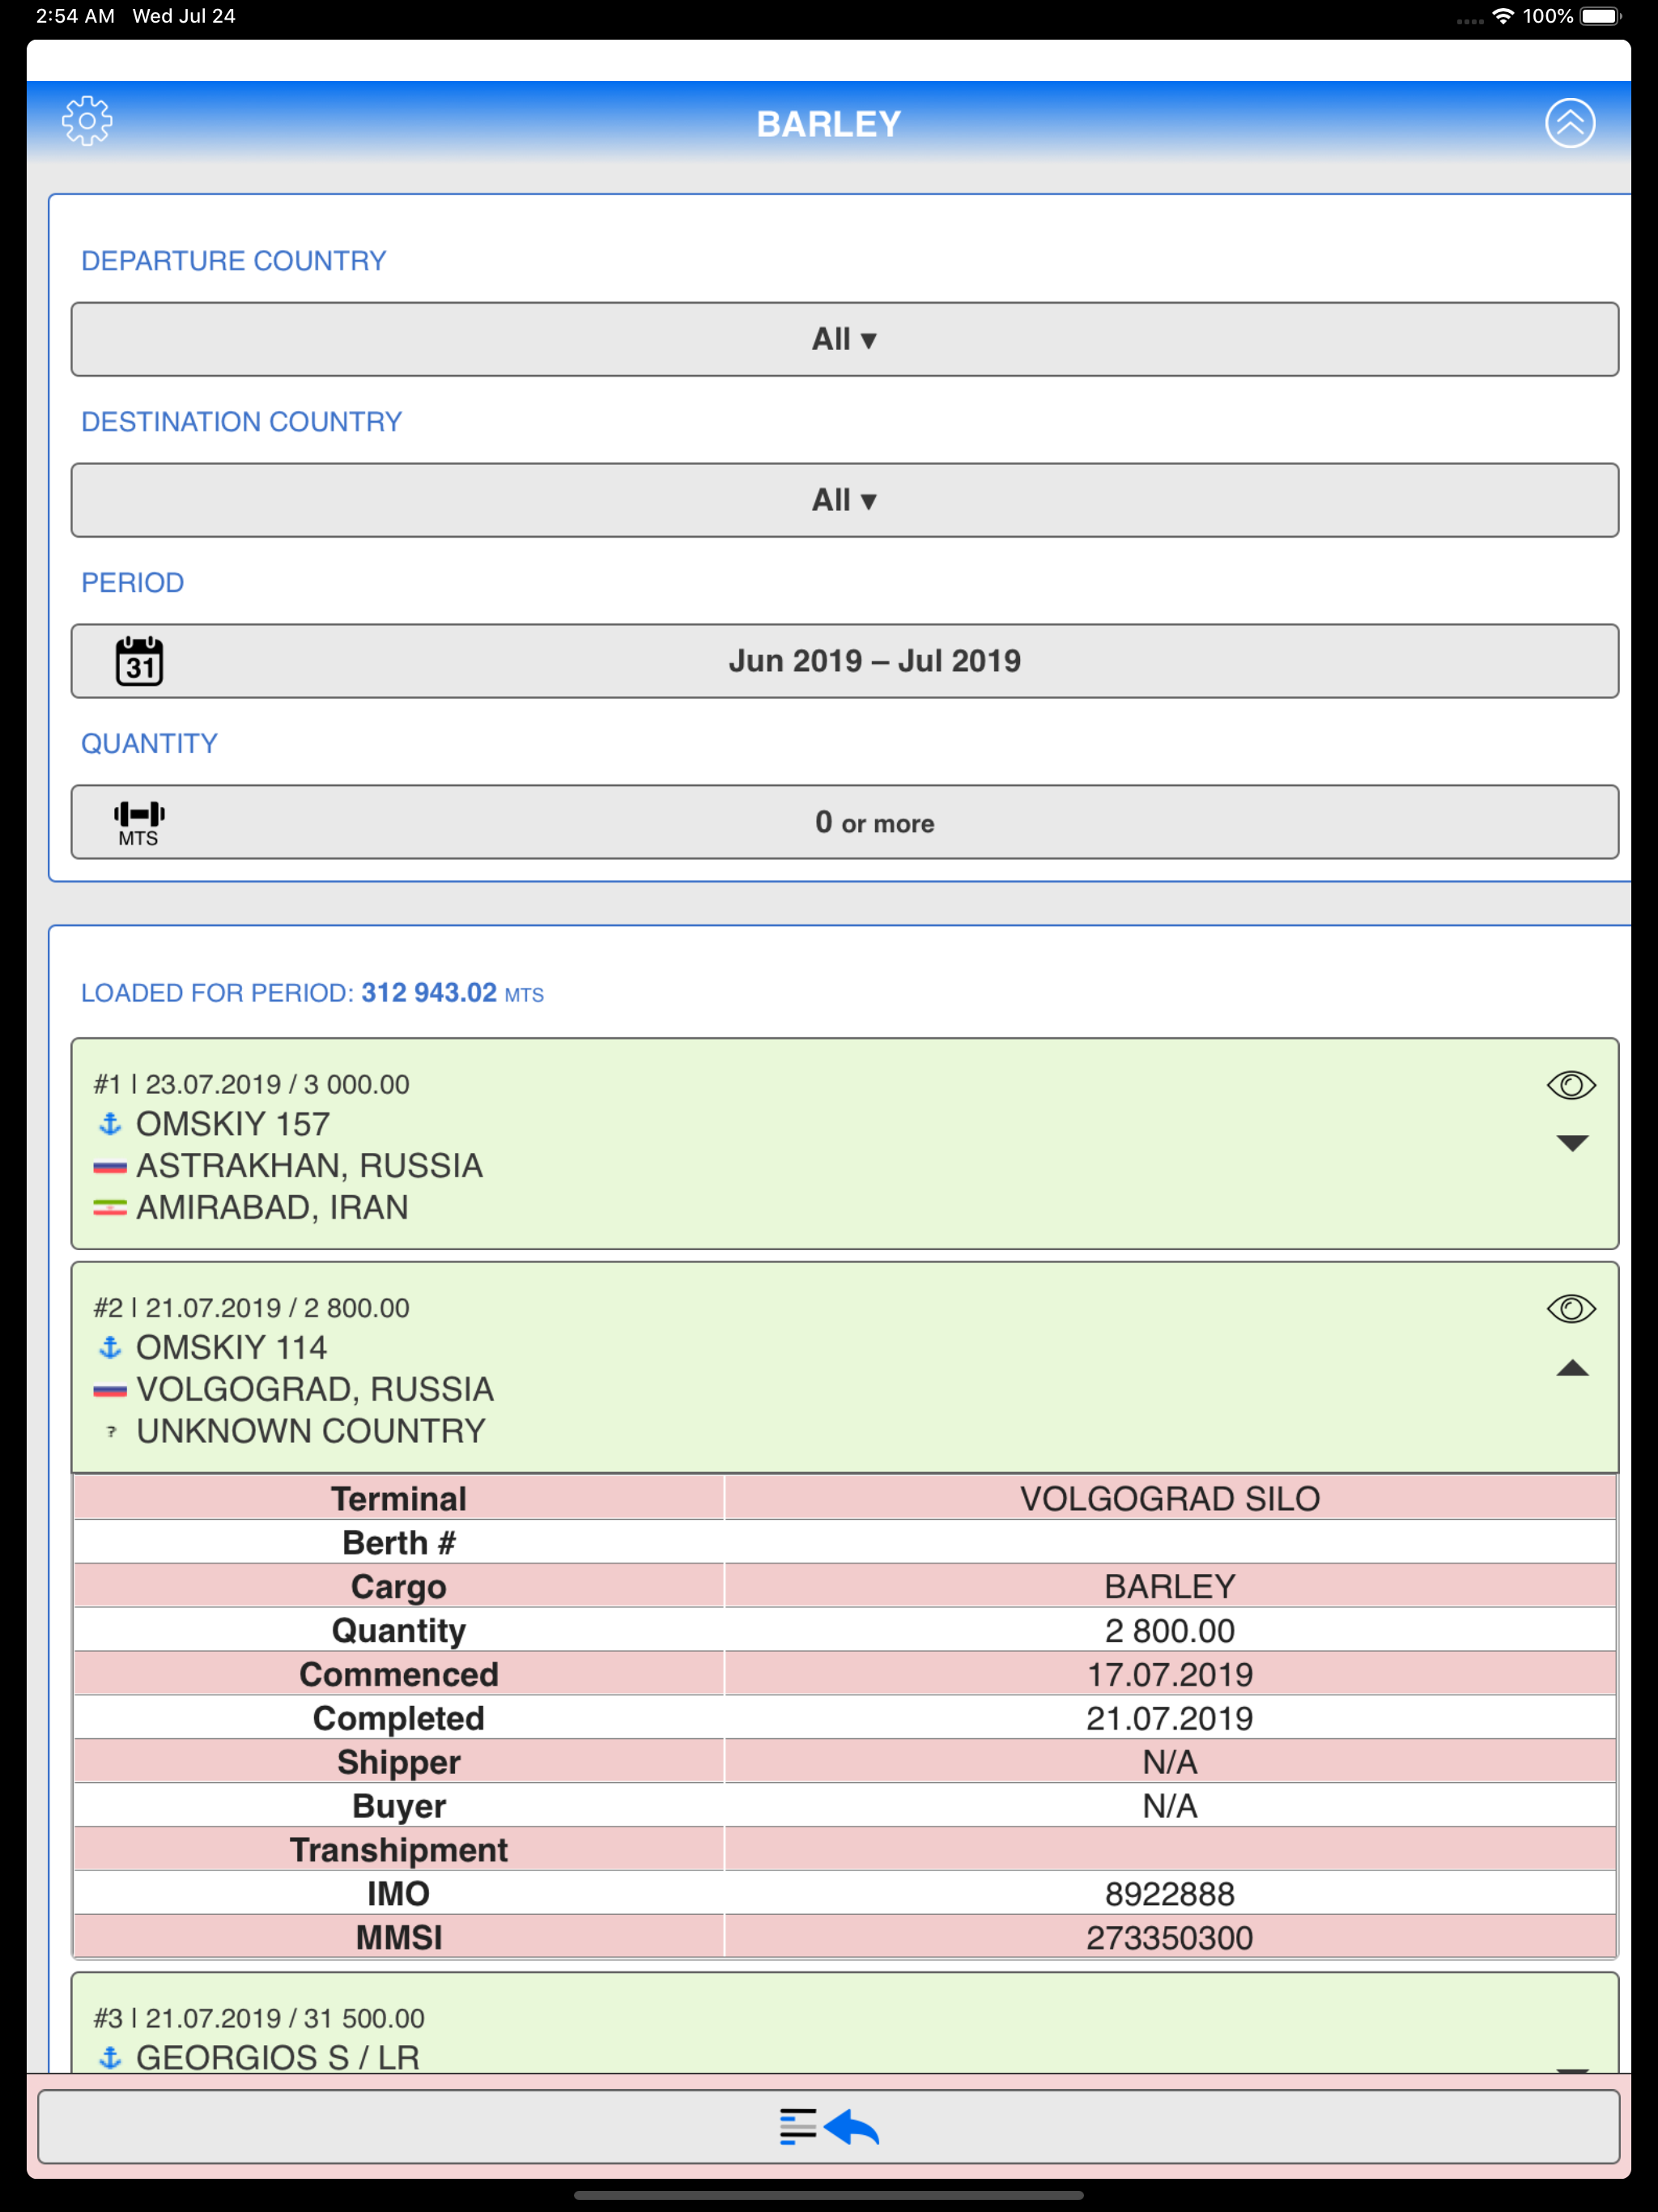Click the Wi-Fi status icon
1658x2212 pixels.
tap(1502, 16)
